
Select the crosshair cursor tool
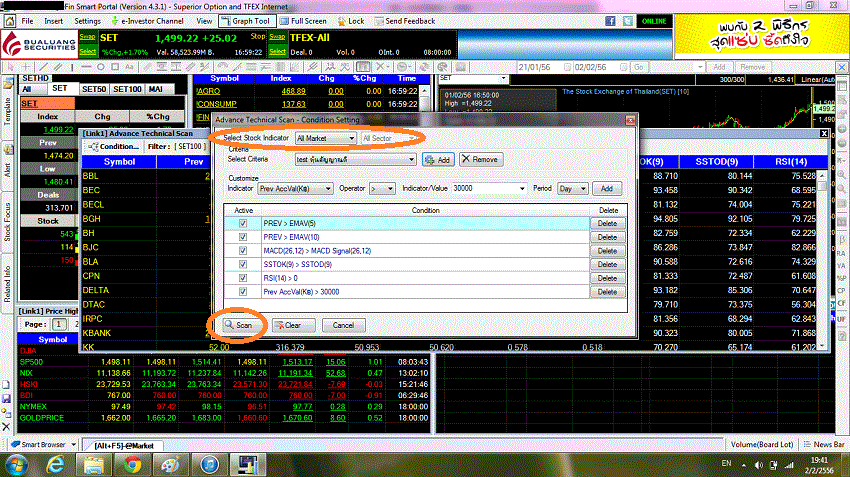[25, 67]
